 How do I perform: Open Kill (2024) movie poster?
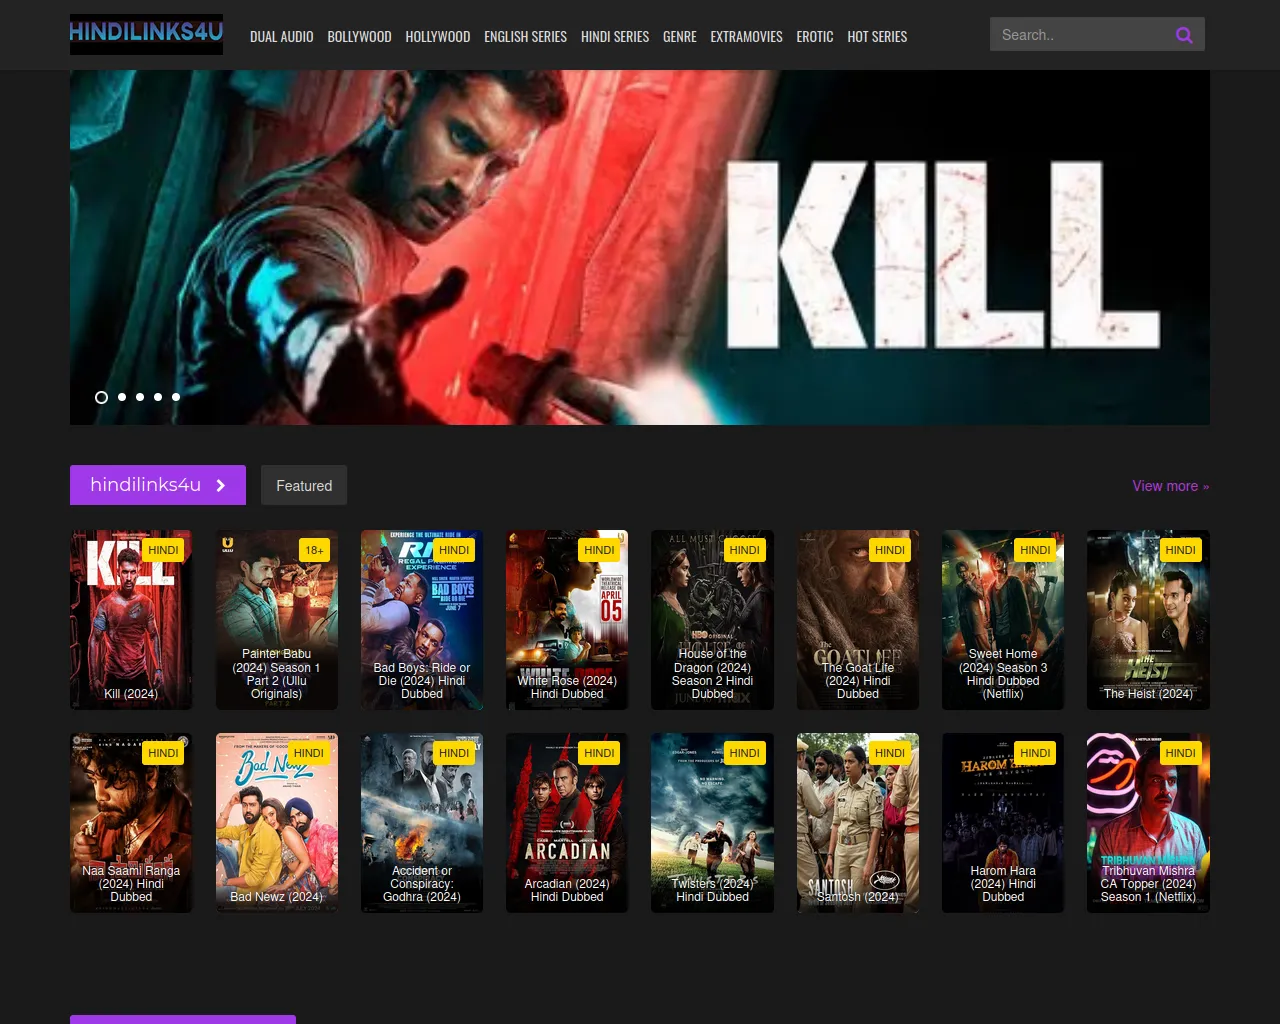[131, 620]
